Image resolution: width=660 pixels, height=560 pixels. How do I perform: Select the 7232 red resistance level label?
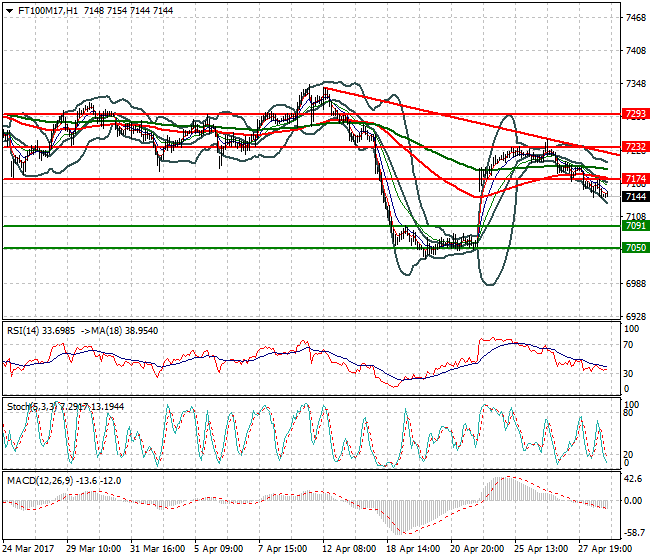pyautogui.click(x=636, y=147)
